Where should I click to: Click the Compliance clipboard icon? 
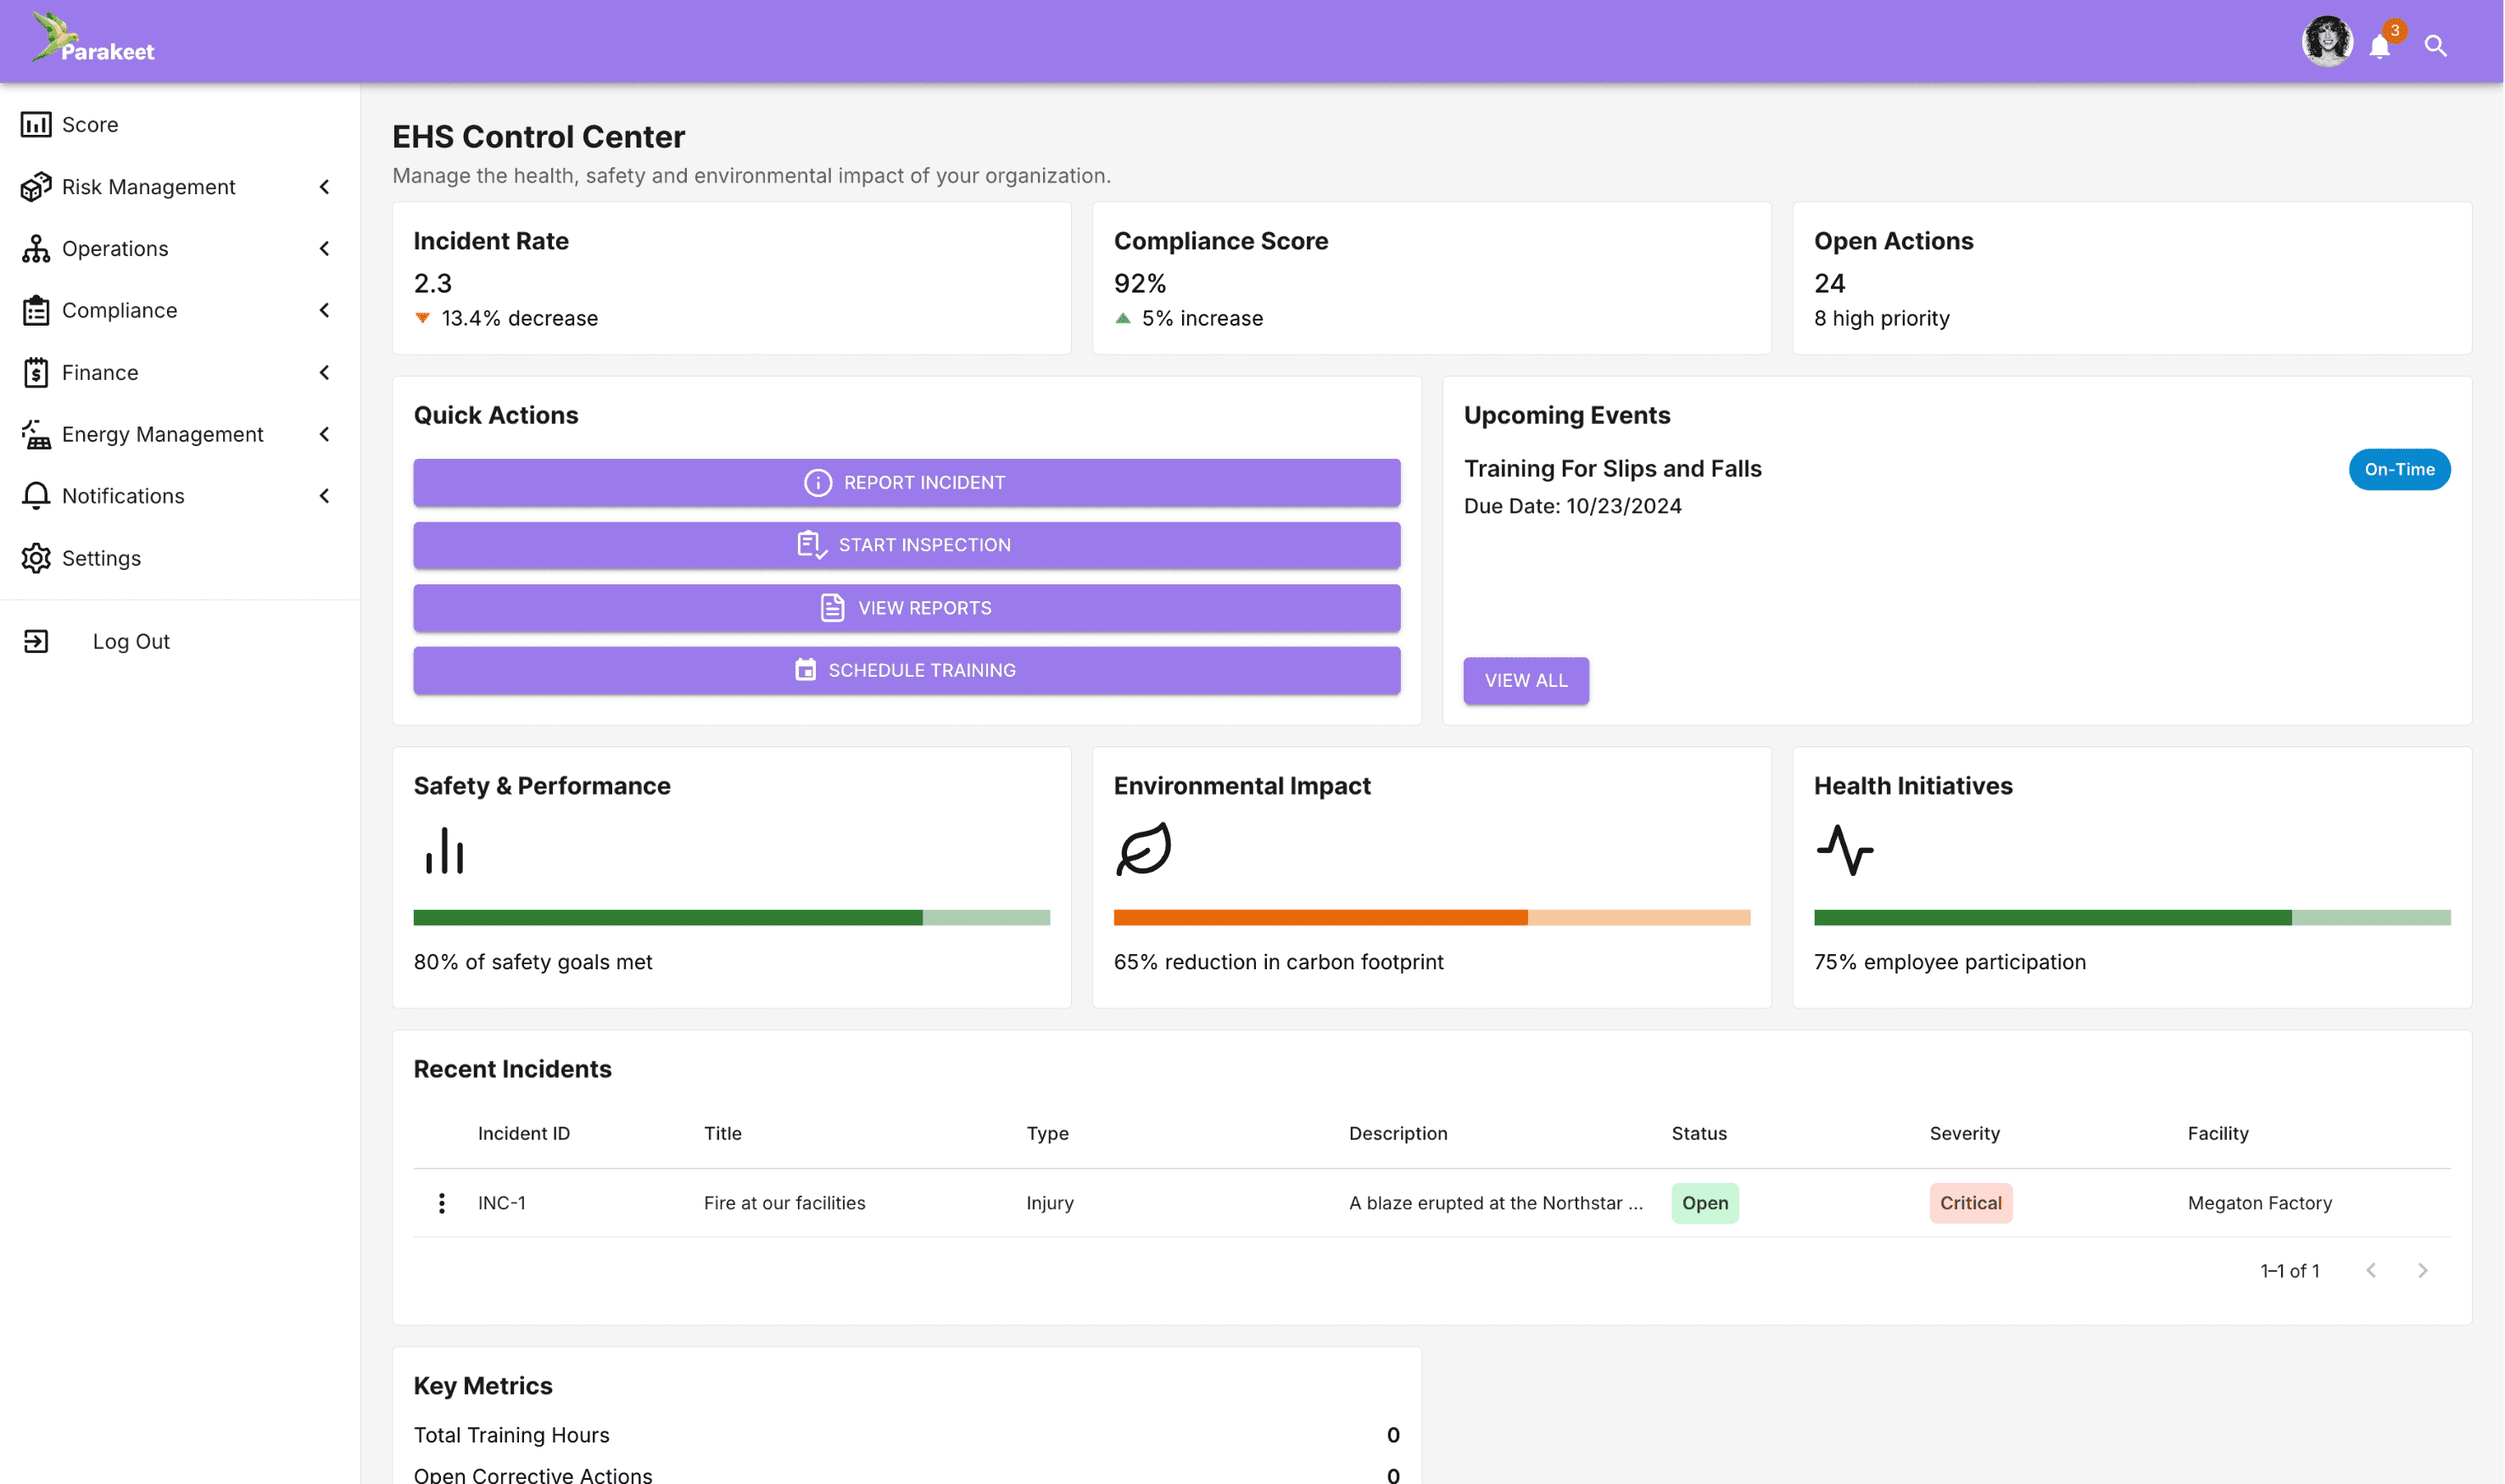[x=36, y=310]
